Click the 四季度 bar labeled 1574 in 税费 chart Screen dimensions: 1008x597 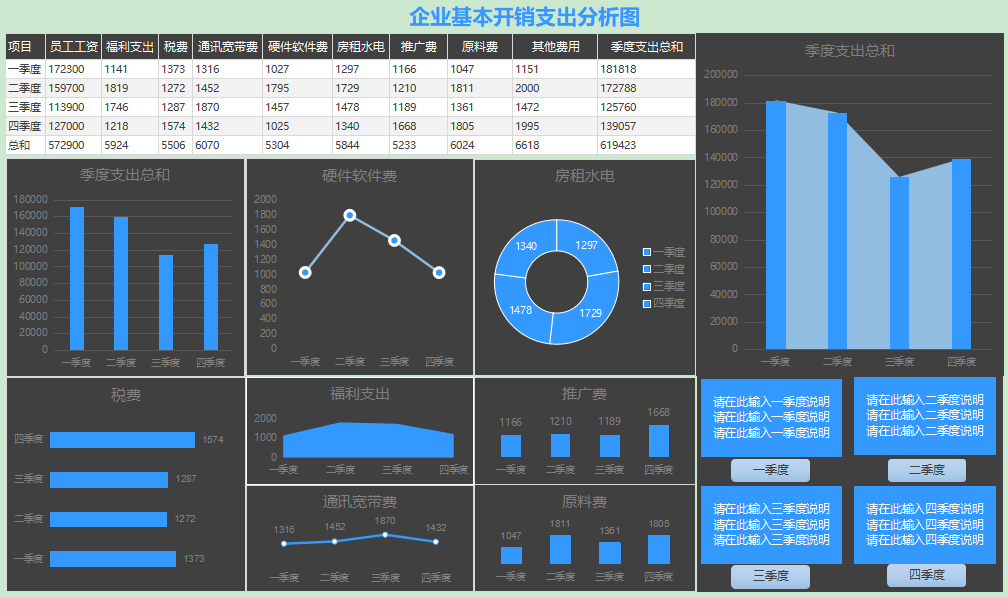coord(122,440)
